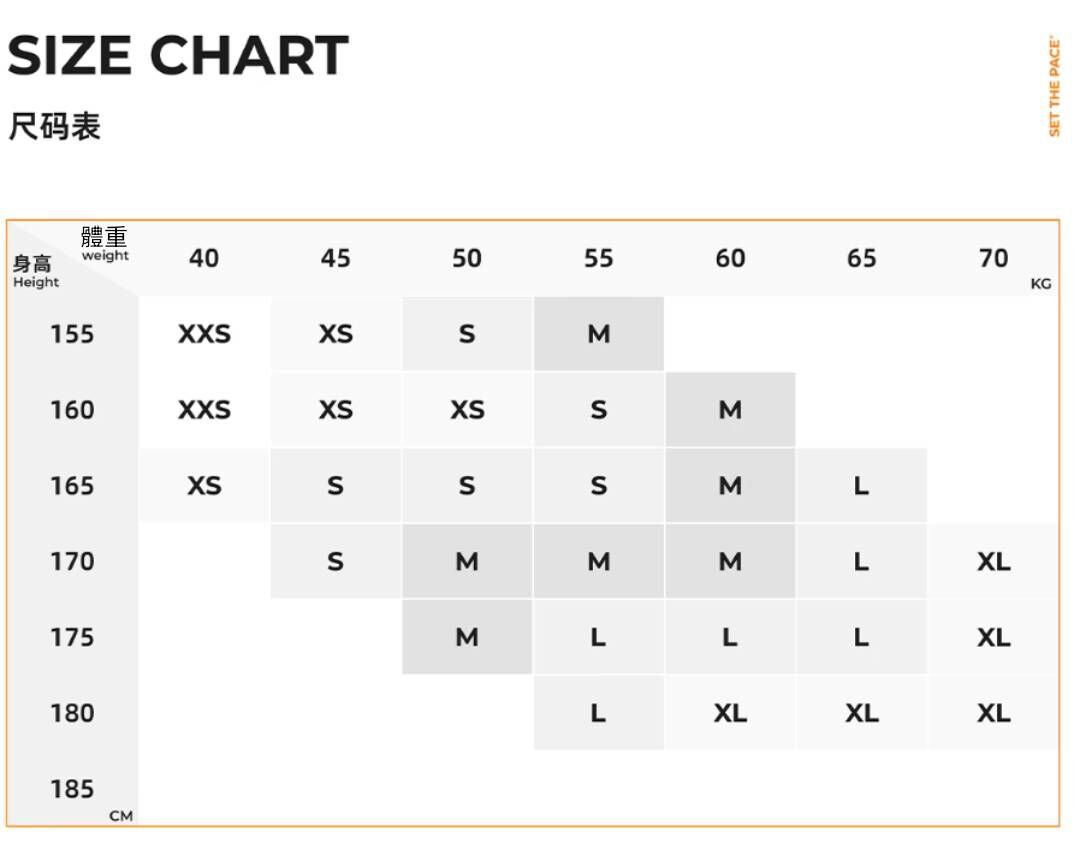Select the 體重 weight header label
This screenshot has width=1080, height=844.
[x=105, y=244]
